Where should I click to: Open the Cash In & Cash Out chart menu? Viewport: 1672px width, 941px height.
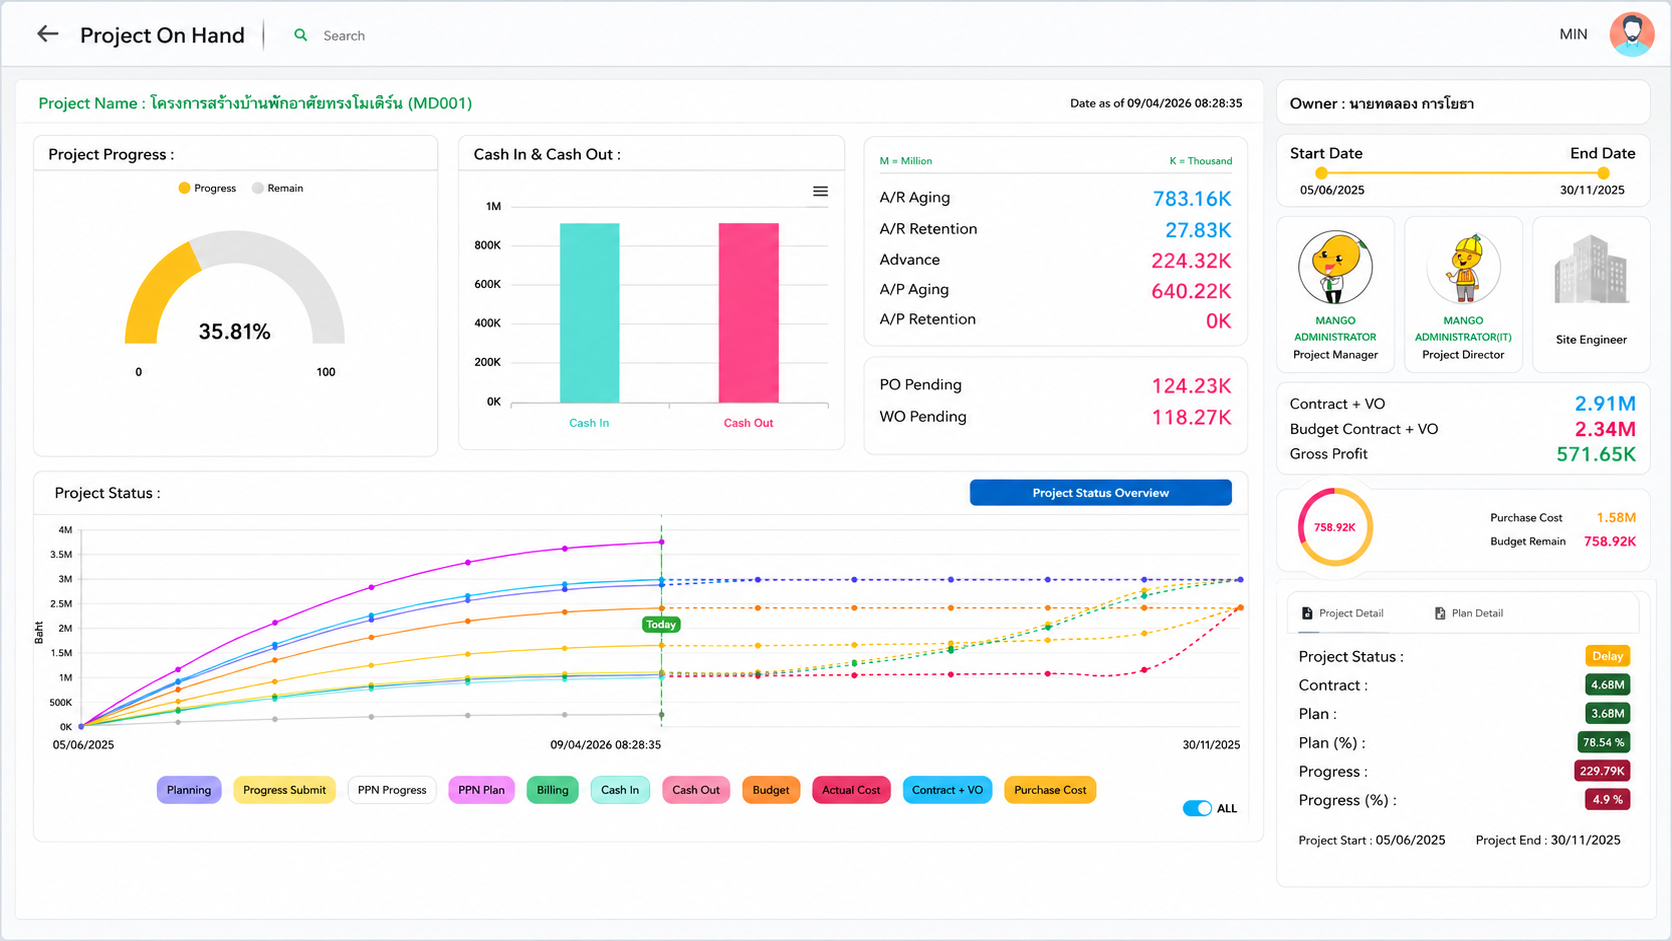point(820,191)
